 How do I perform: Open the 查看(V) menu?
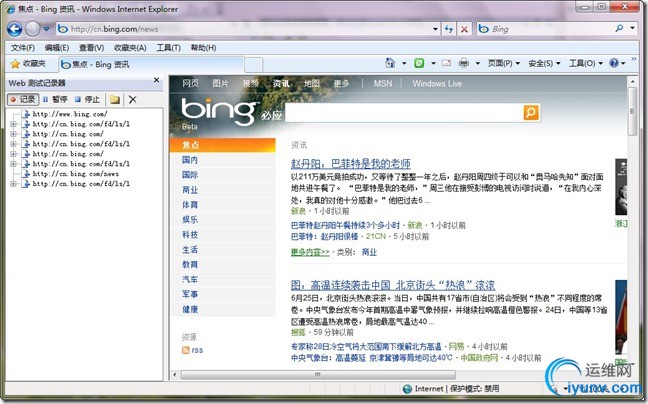tap(91, 48)
